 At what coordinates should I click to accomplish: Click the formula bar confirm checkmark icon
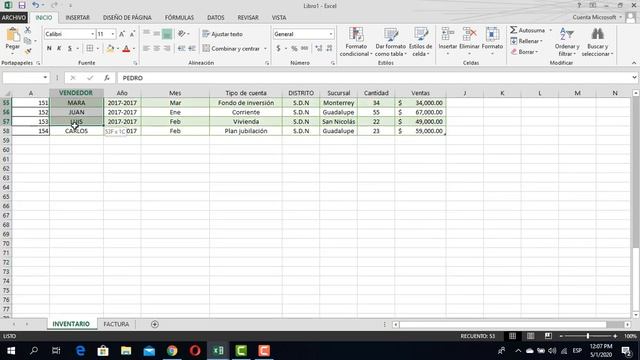90,78
